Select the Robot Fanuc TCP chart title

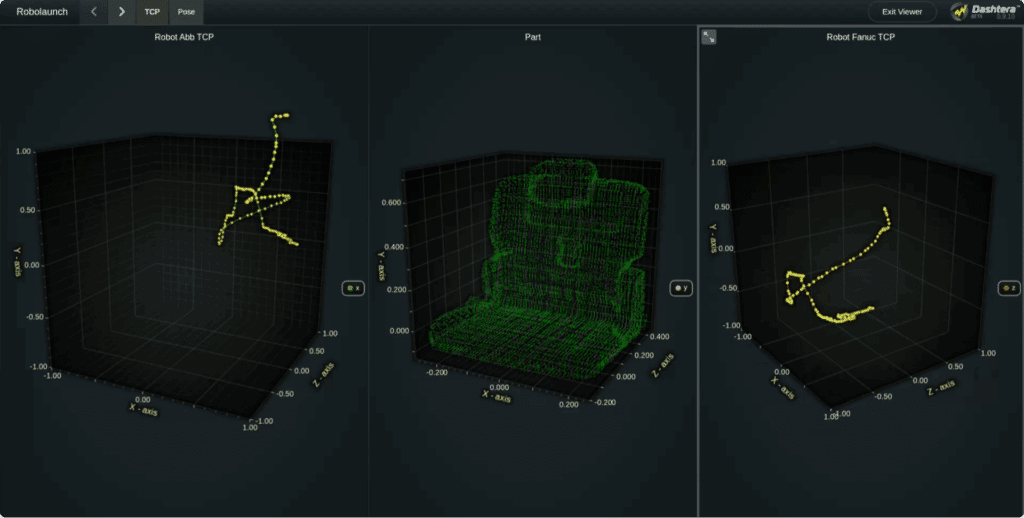861,37
